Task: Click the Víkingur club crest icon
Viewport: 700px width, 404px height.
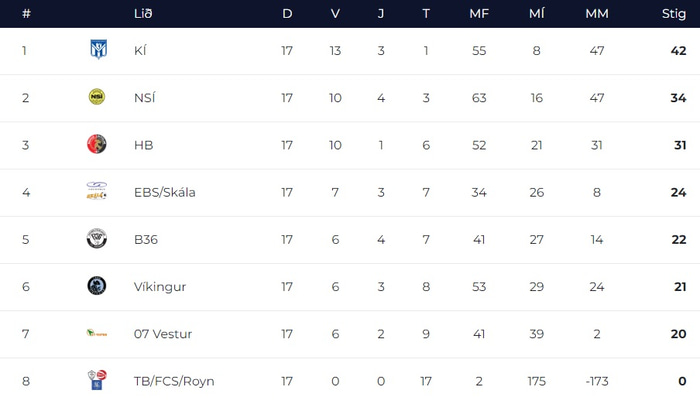Action: click(97, 286)
